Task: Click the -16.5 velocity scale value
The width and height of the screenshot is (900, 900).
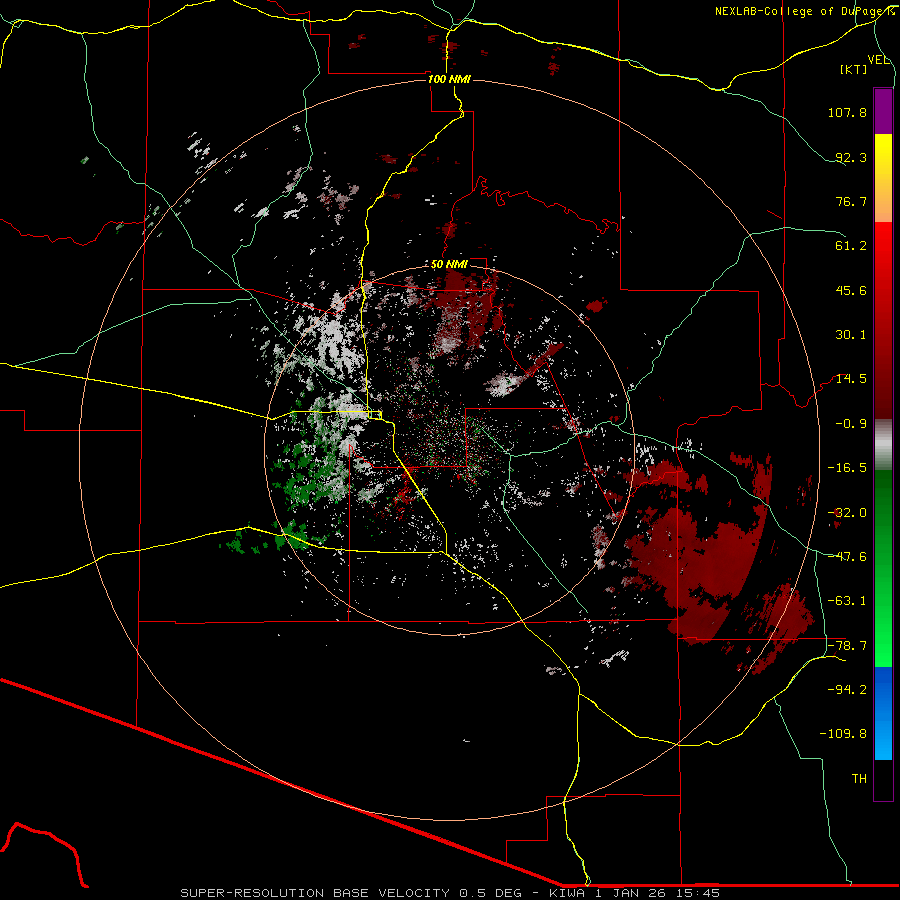Action: pyautogui.click(x=847, y=468)
